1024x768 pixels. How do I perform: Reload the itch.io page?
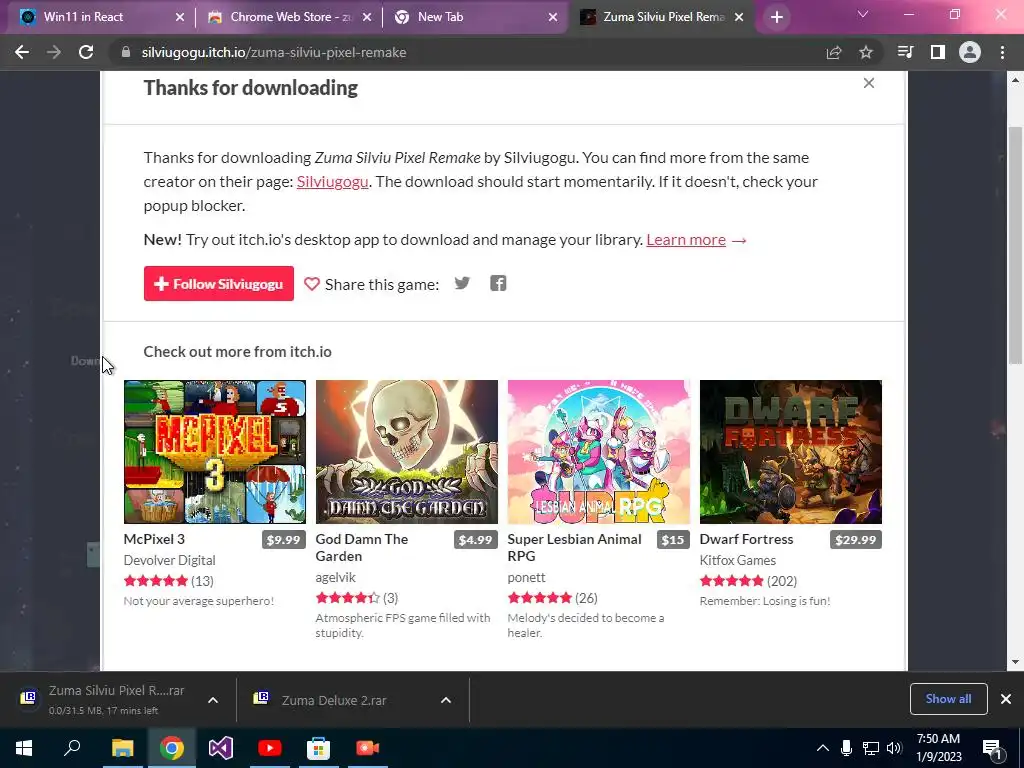pyautogui.click(x=86, y=52)
